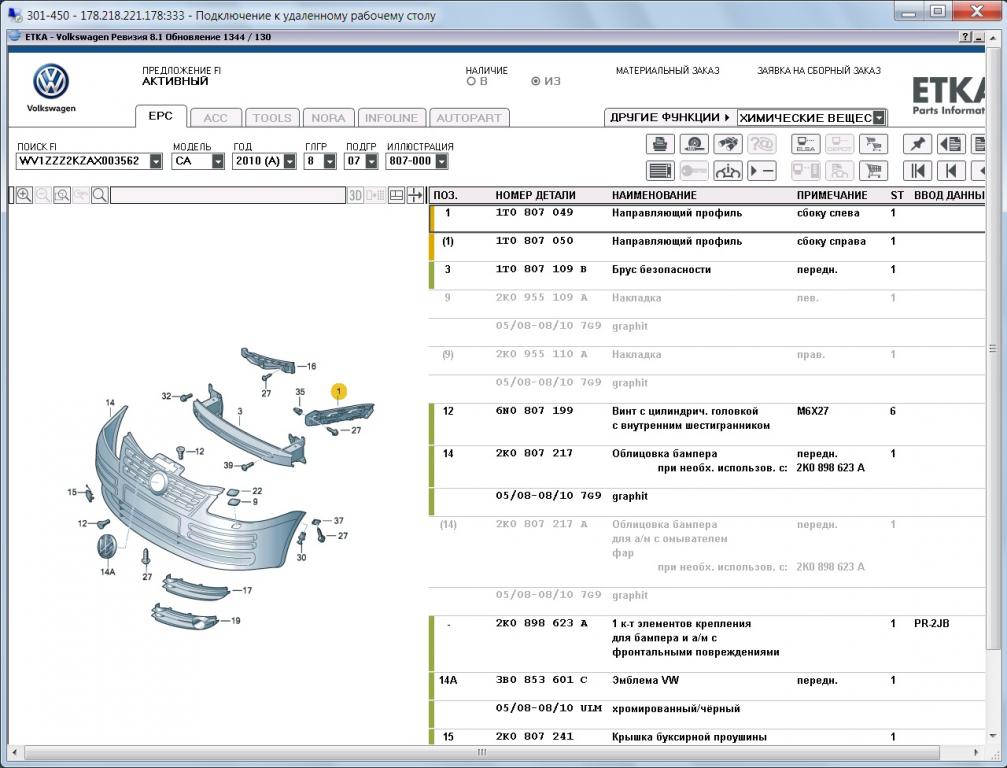Click callout number 16 in the diagram
Image resolution: width=1007 pixels, height=768 pixels.
pyautogui.click(x=311, y=367)
